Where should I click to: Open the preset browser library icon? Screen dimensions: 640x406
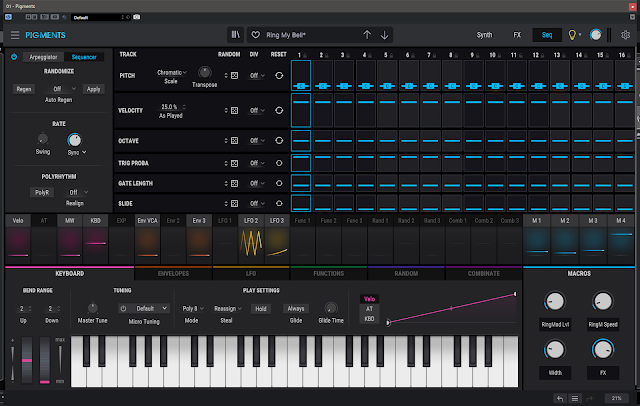coord(236,35)
